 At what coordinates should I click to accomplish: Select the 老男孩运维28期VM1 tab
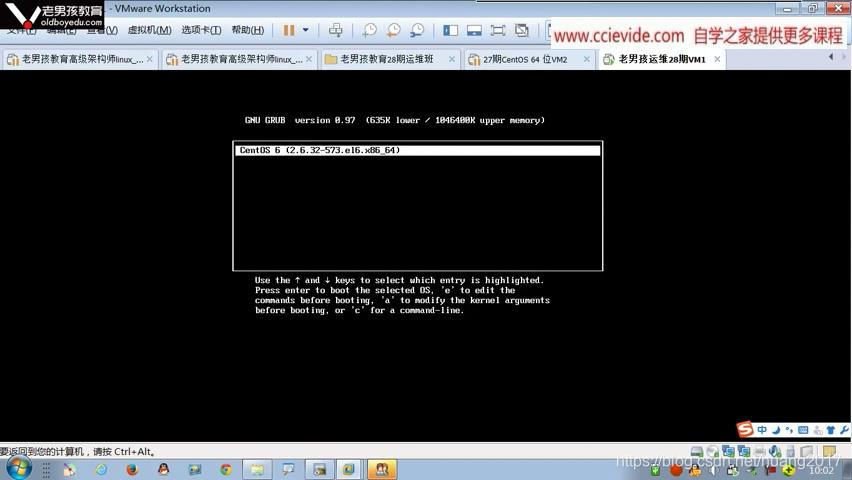[661, 59]
